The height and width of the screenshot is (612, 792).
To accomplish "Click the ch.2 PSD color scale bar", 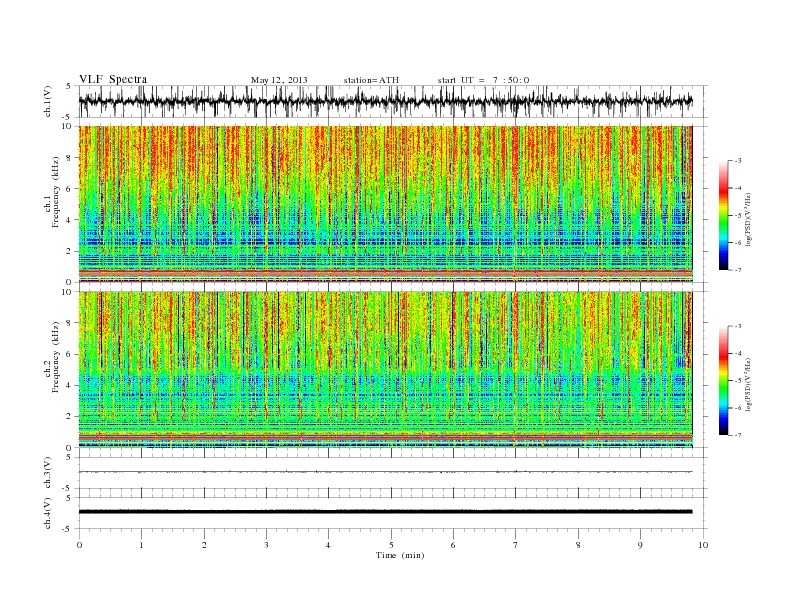I will [724, 380].
